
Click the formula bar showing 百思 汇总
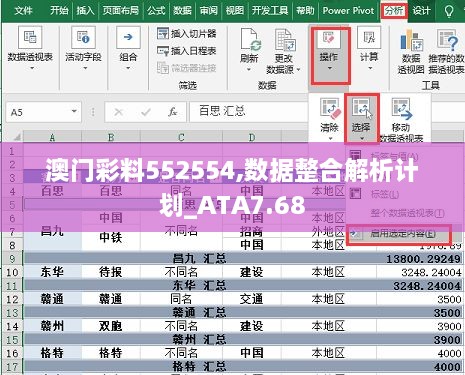point(248,111)
